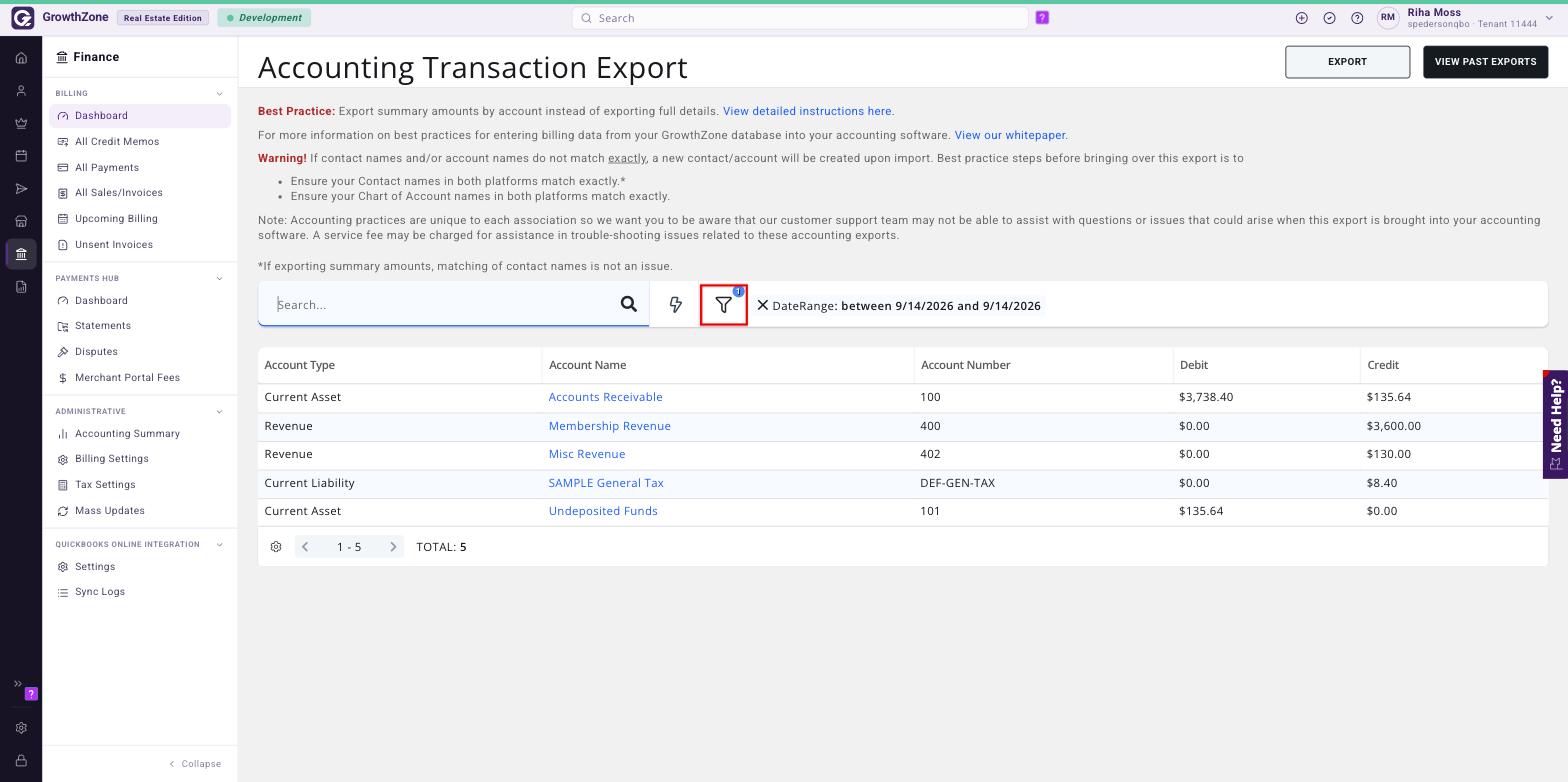Open the help question-mark circle icon
The image size is (1568, 782).
pos(1357,18)
